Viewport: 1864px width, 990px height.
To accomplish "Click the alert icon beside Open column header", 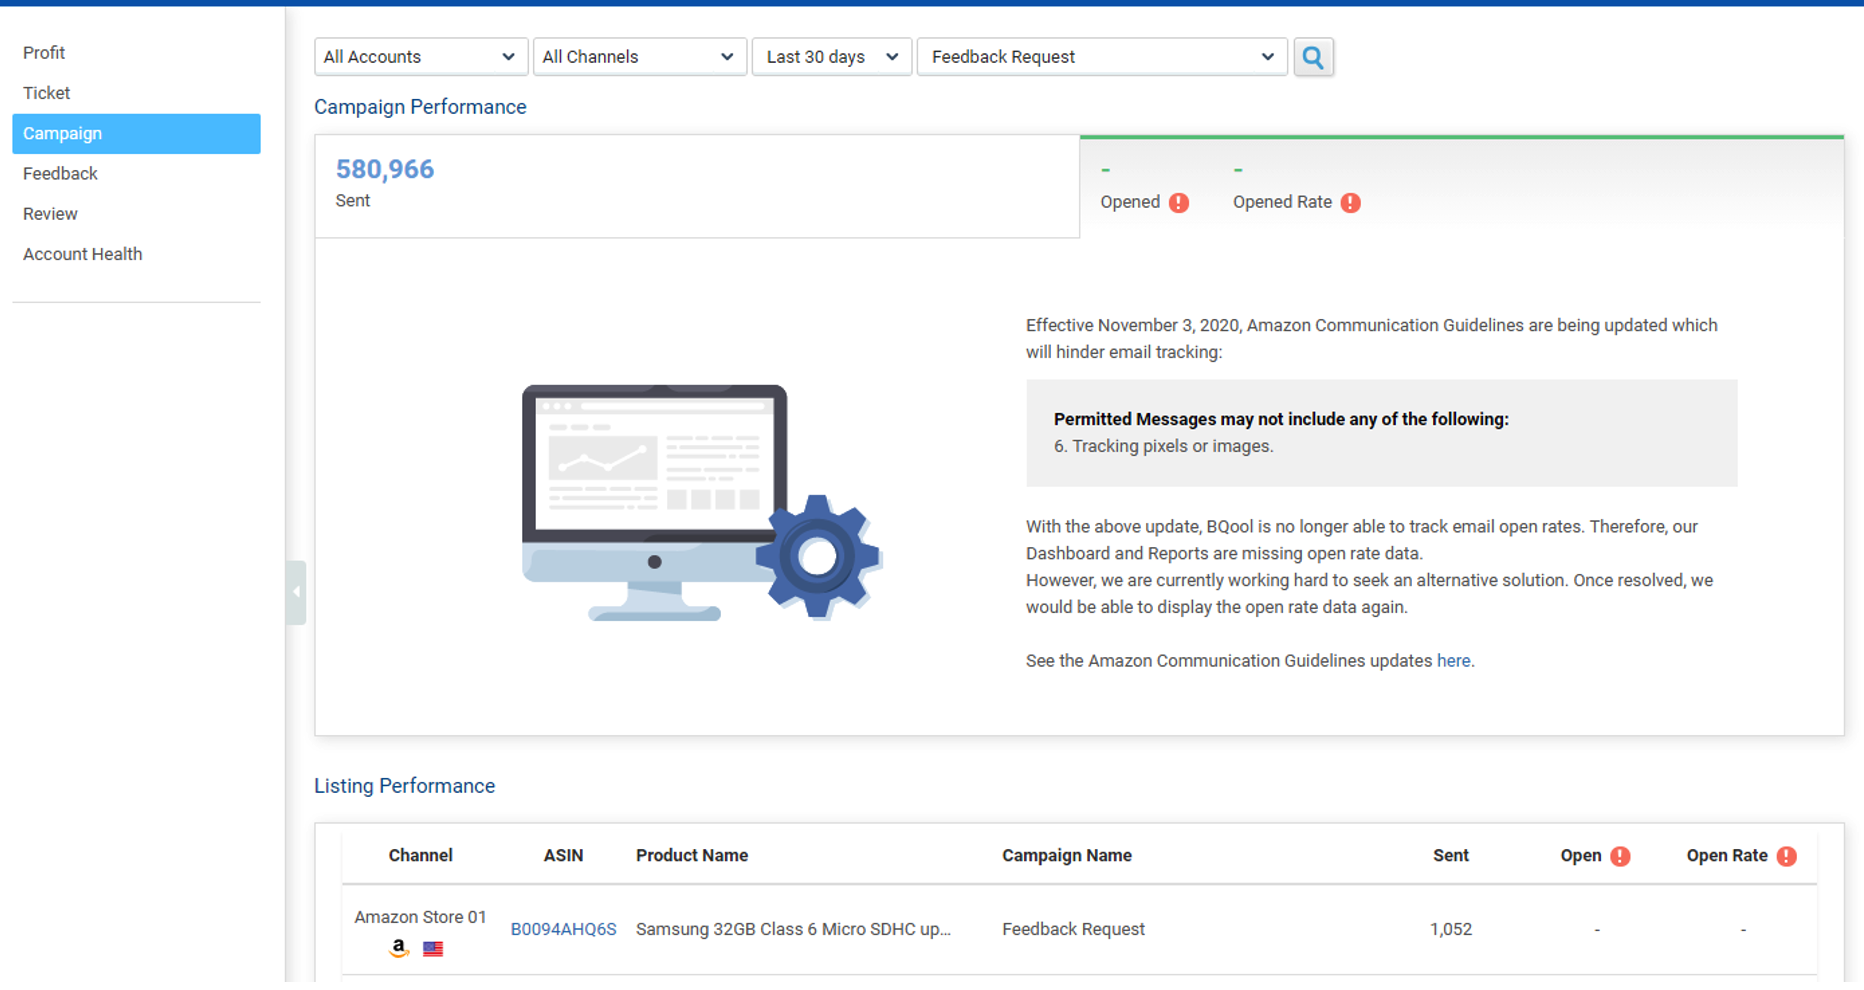I will tap(1620, 856).
